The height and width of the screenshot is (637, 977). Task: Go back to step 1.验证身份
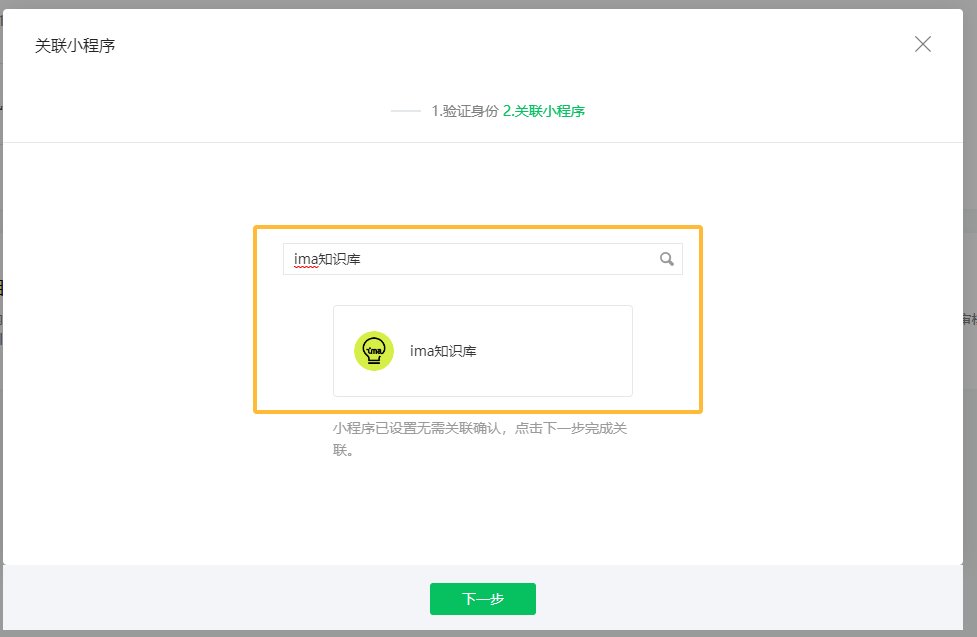tap(464, 111)
